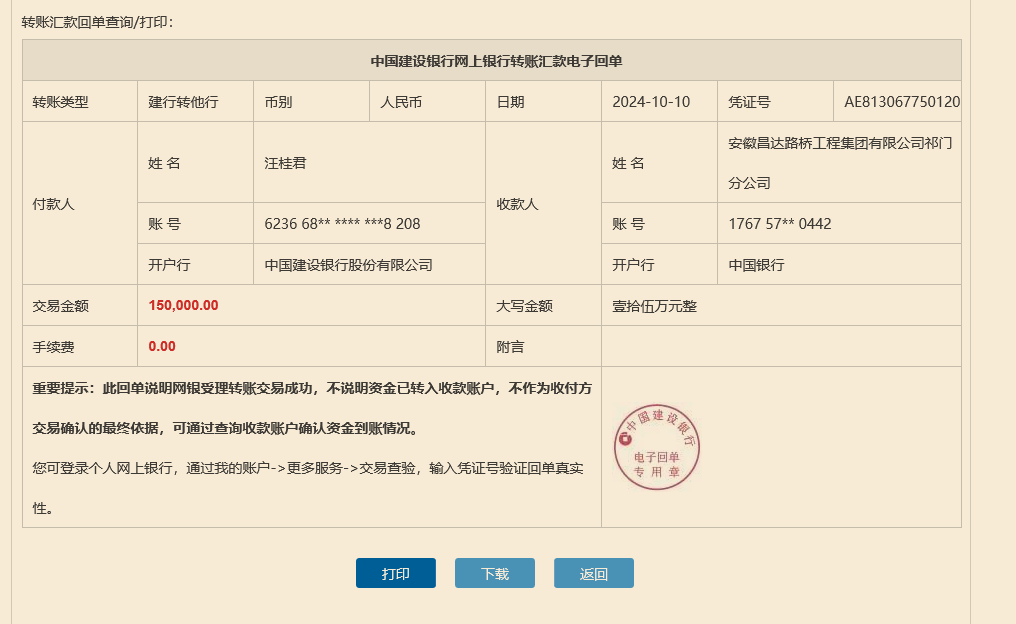Click the payer bank 中国建设银行股份有限公司

pyautogui.click(x=348, y=265)
